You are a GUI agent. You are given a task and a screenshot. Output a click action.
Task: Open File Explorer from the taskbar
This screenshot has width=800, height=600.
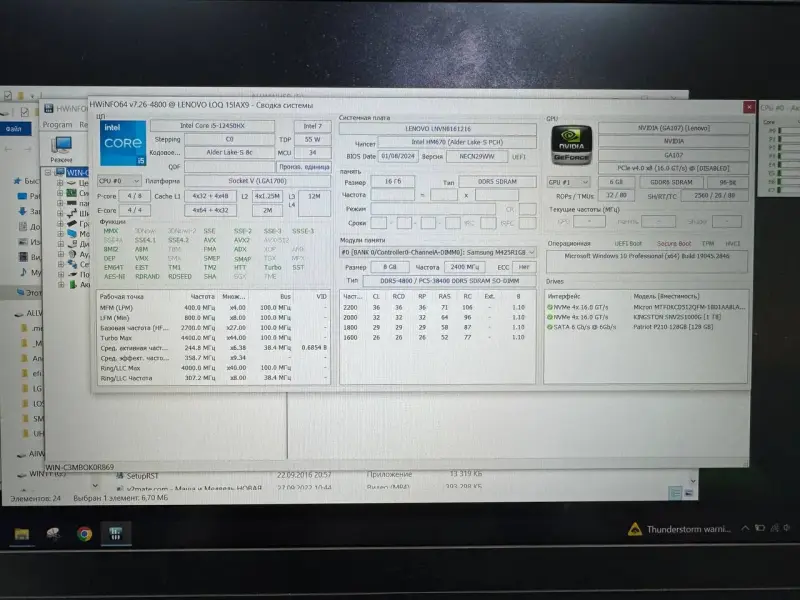[22, 534]
